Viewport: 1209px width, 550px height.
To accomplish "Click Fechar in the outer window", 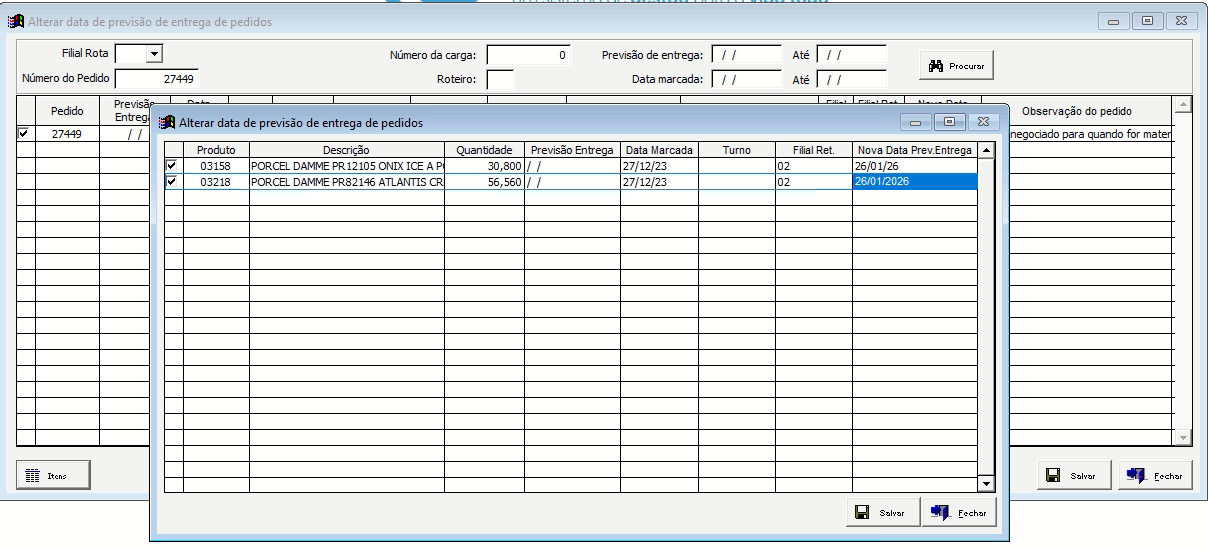I will (1155, 476).
